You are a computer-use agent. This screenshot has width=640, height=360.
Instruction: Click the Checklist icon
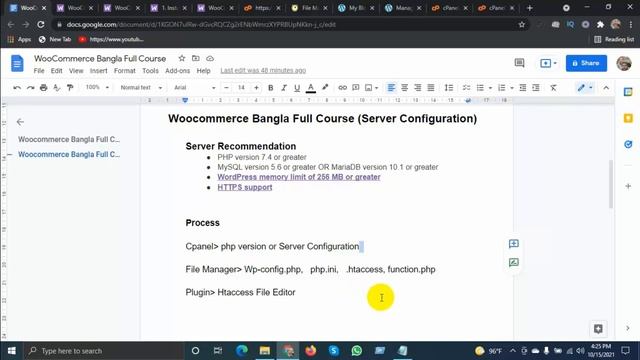tap(466, 88)
